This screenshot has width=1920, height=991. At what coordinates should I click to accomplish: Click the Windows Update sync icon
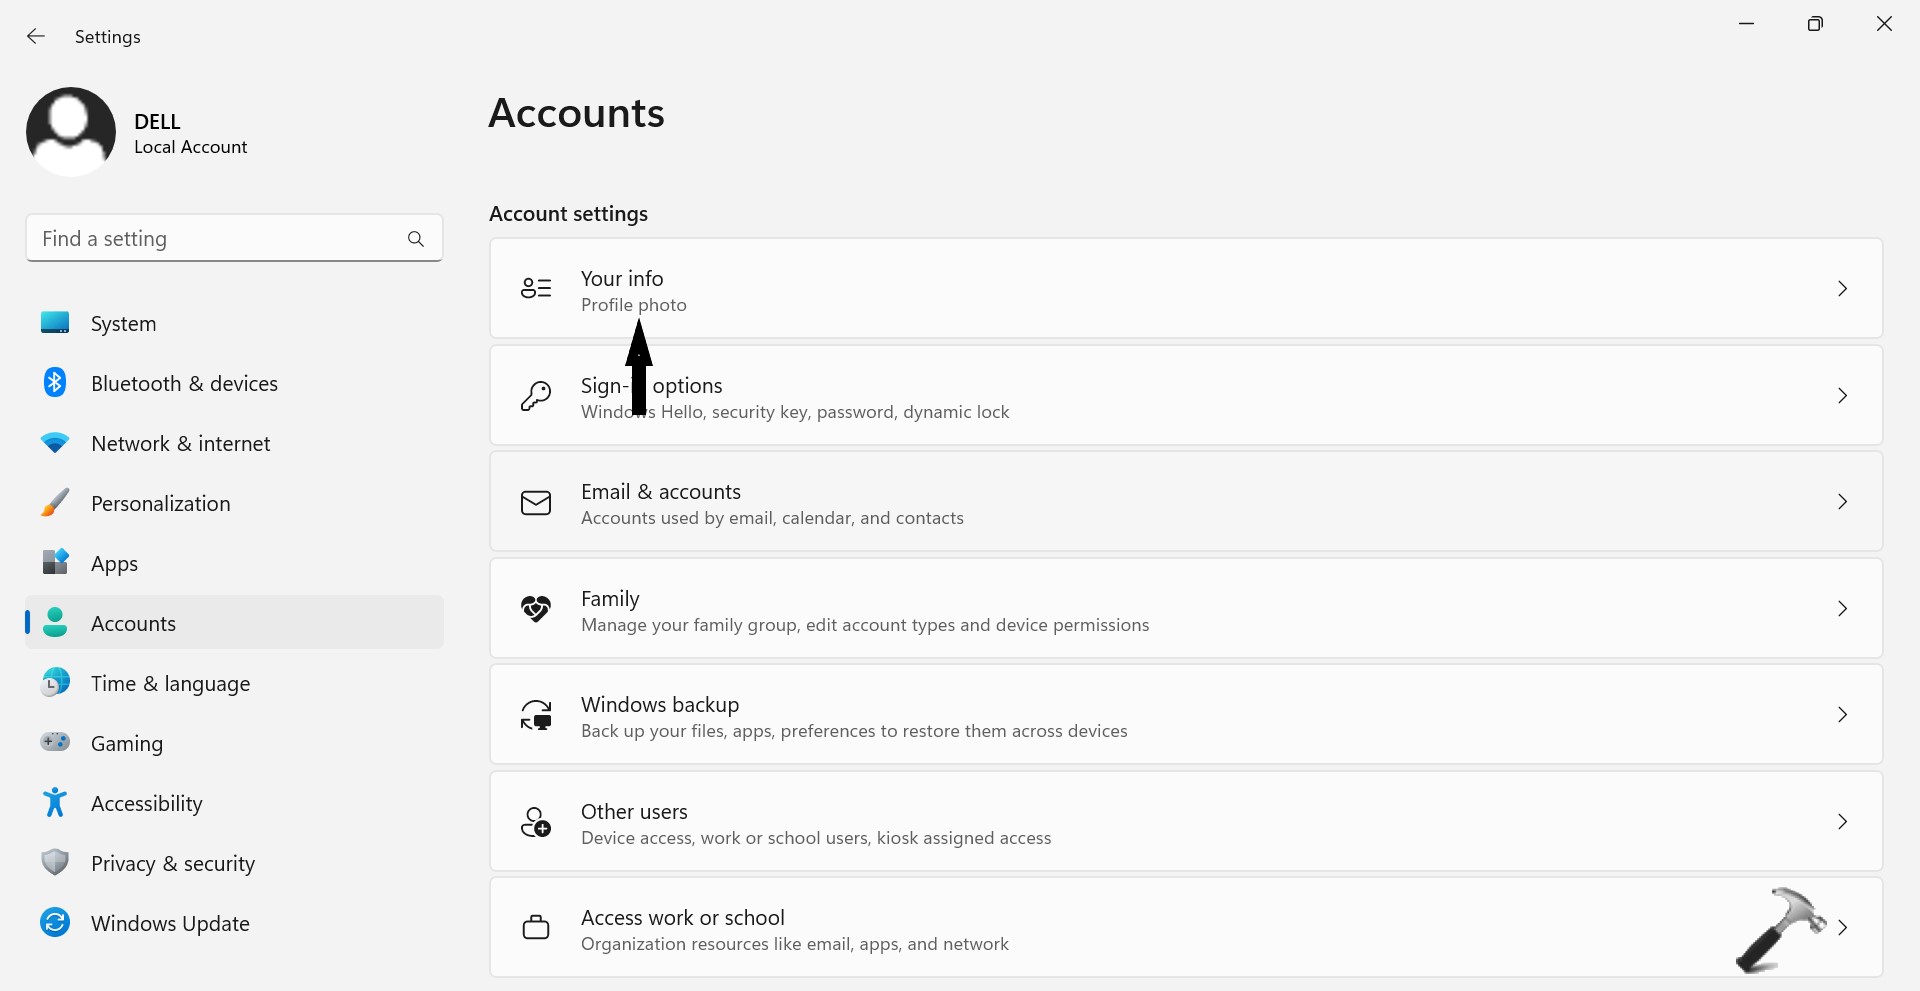click(x=55, y=923)
